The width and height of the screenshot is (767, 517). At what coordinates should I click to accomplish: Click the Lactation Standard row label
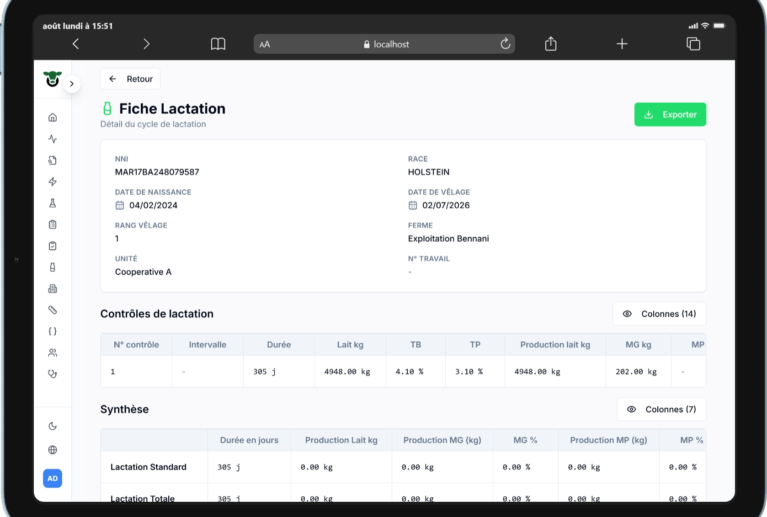(148, 467)
